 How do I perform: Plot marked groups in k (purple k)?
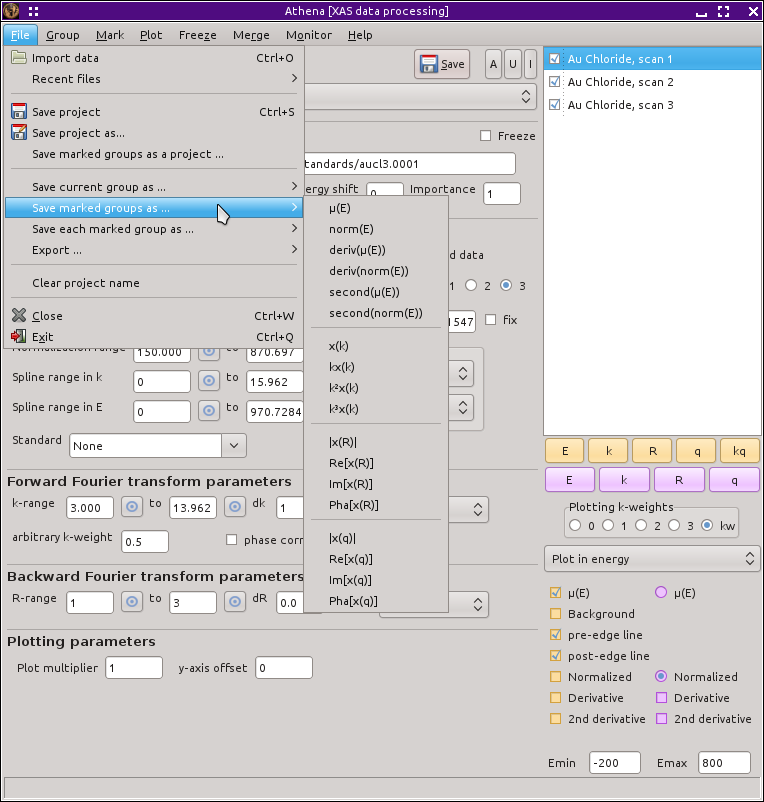[x=624, y=480]
